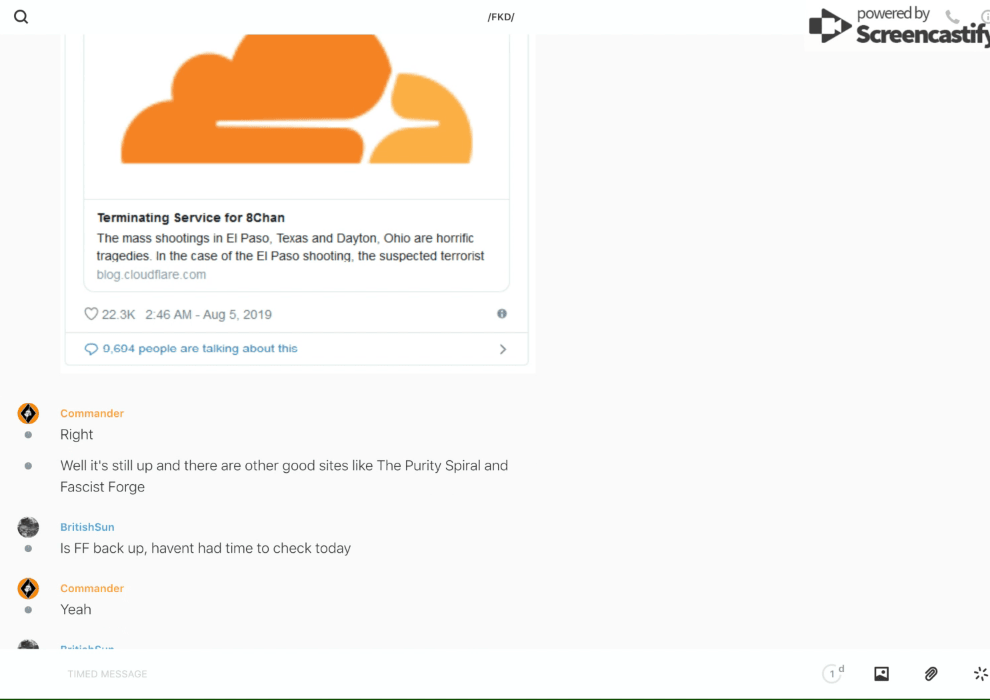Expand tweet replies with the right chevron
This screenshot has width=990, height=700.
(x=503, y=349)
